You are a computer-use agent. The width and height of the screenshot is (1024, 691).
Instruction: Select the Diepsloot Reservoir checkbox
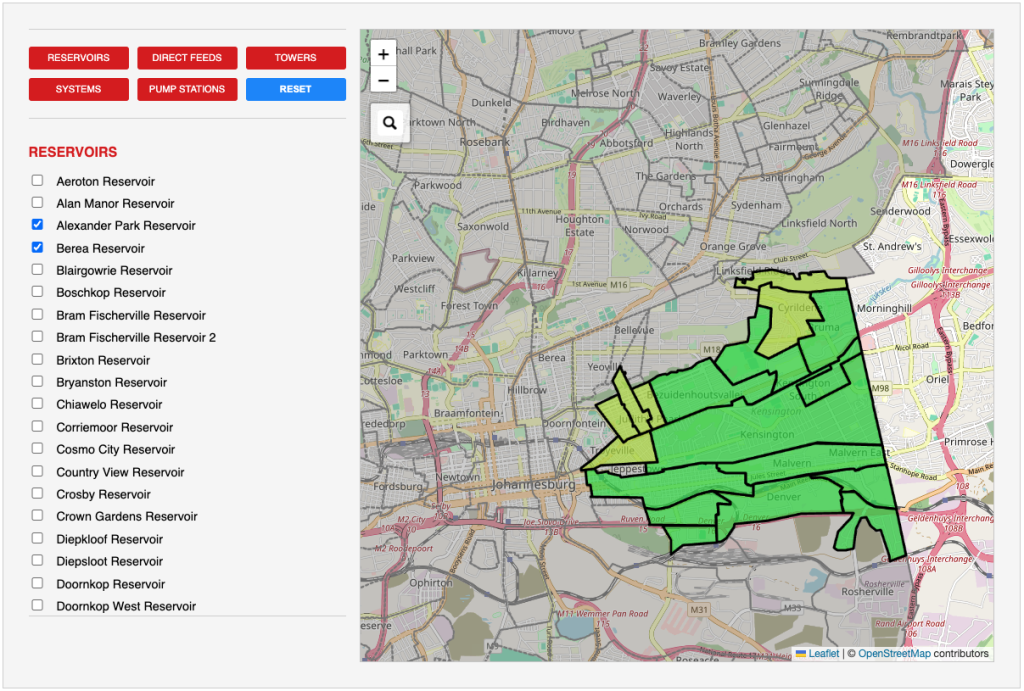coord(38,561)
